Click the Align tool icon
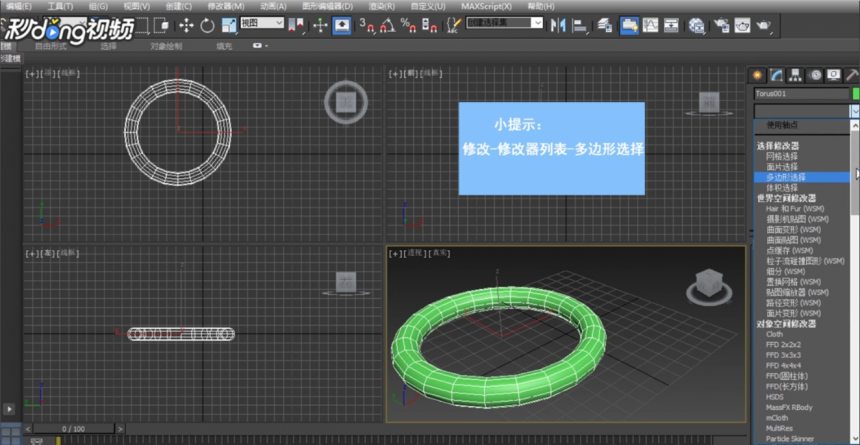The height and width of the screenshot is (445, 860). coord(580,25)
